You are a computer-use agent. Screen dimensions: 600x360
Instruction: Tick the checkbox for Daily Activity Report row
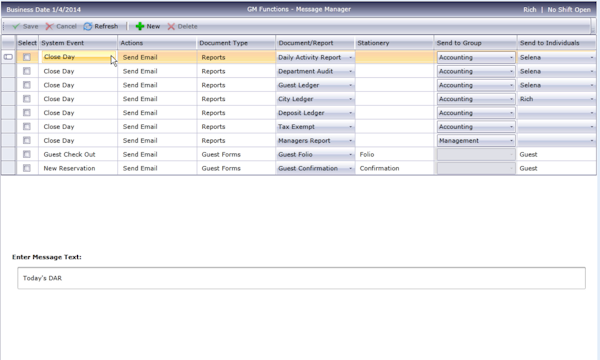click(26, 57)
